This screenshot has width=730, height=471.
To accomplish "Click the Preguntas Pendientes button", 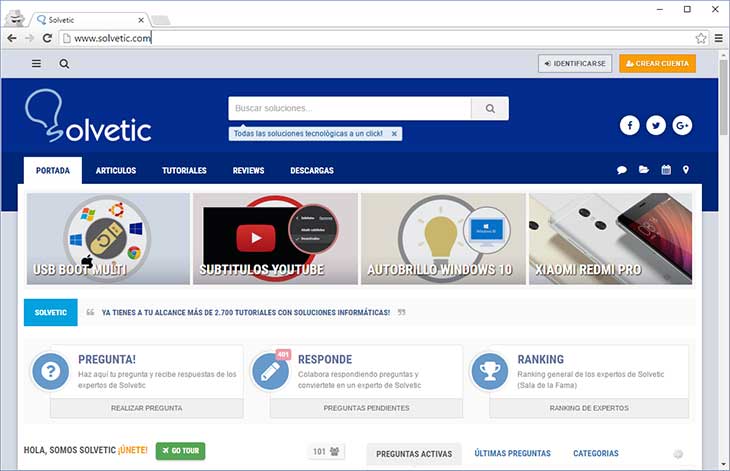I will click(x=366, y=408).
